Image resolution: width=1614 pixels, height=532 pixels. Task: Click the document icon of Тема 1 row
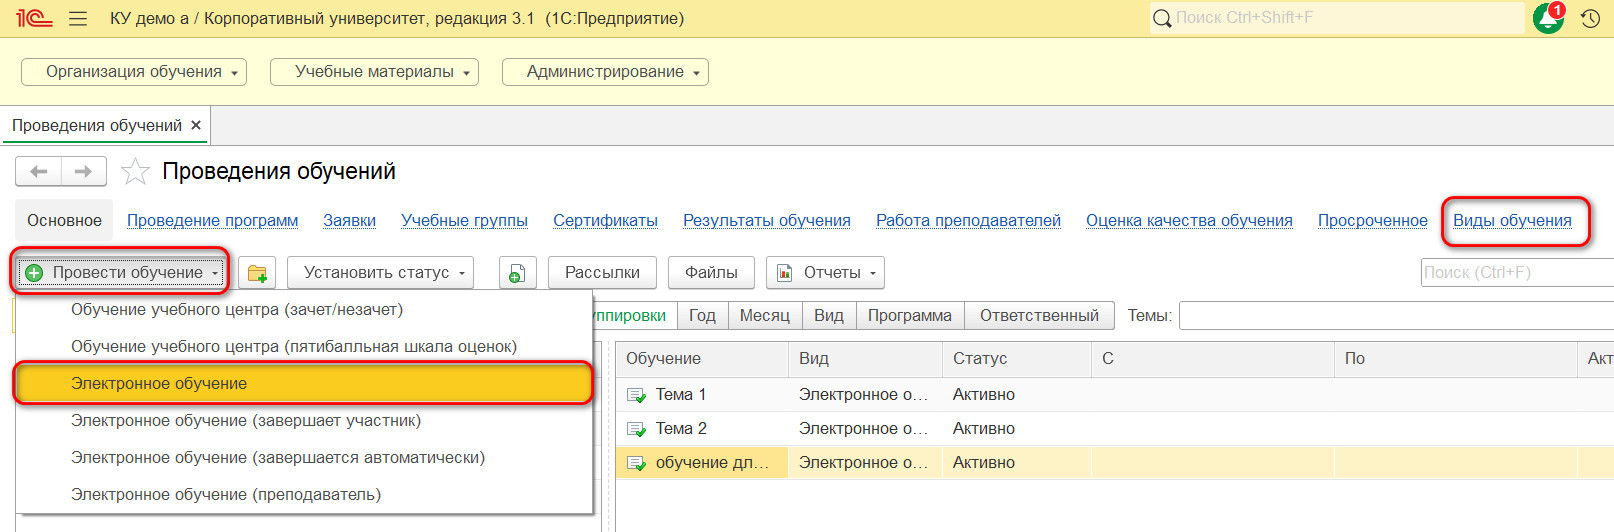coord(636,395)
